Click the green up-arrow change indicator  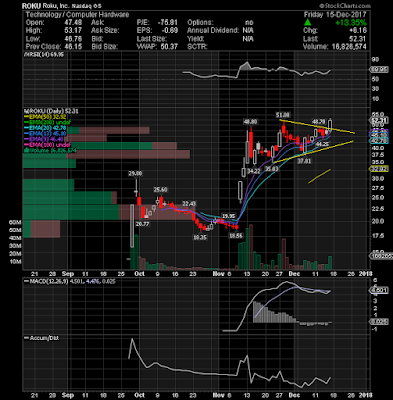[308, 23]
